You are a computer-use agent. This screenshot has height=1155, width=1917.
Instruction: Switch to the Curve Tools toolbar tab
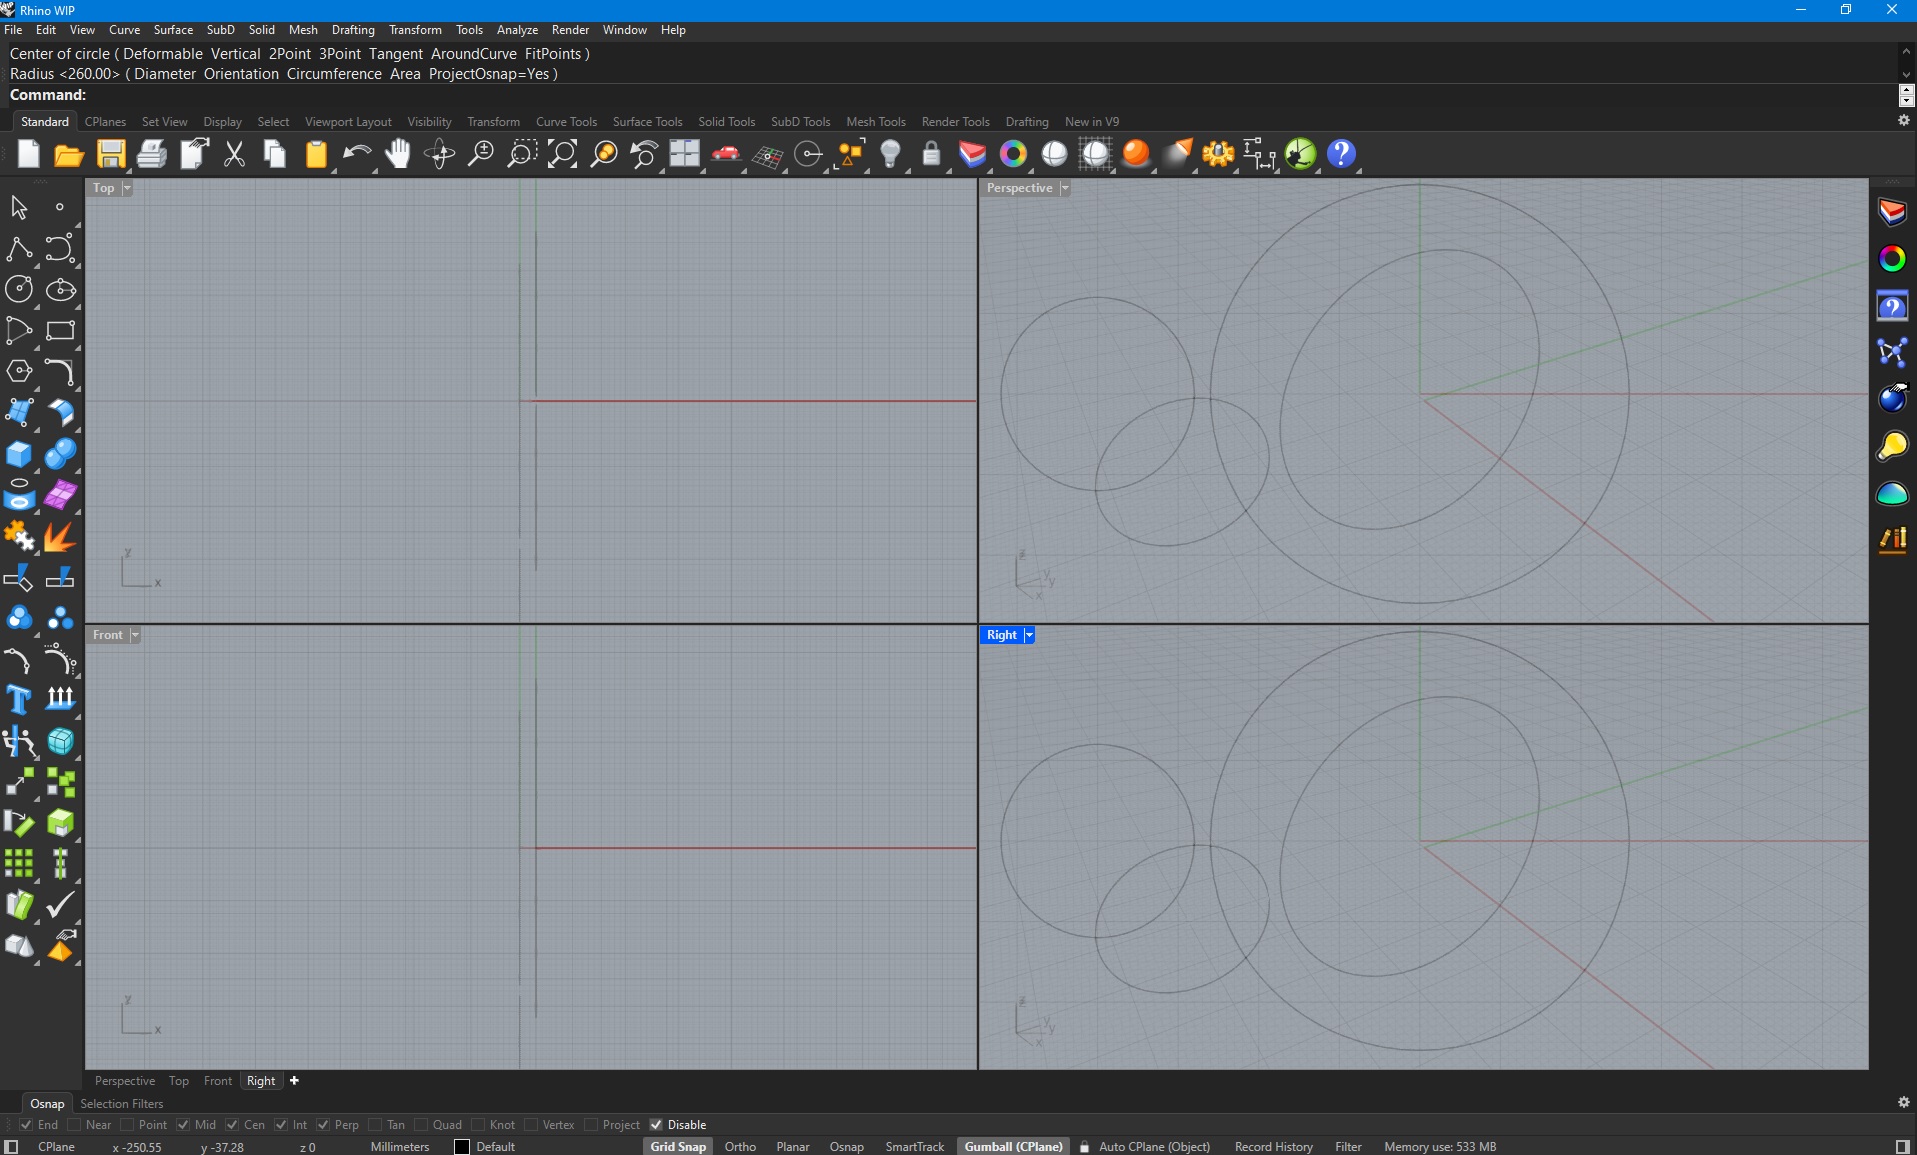click(566, 122)
